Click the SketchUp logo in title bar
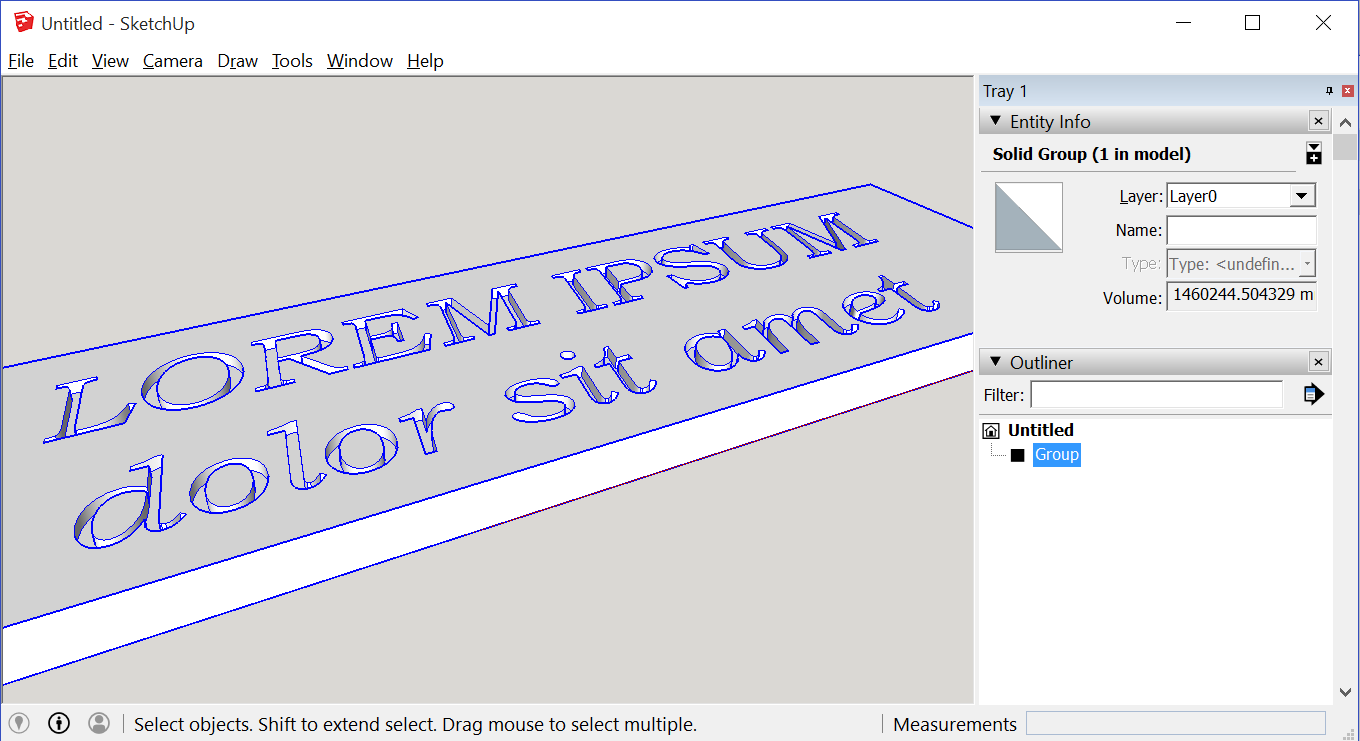The height and width of the screenshot is (741, 1360). tap(22, 22)
